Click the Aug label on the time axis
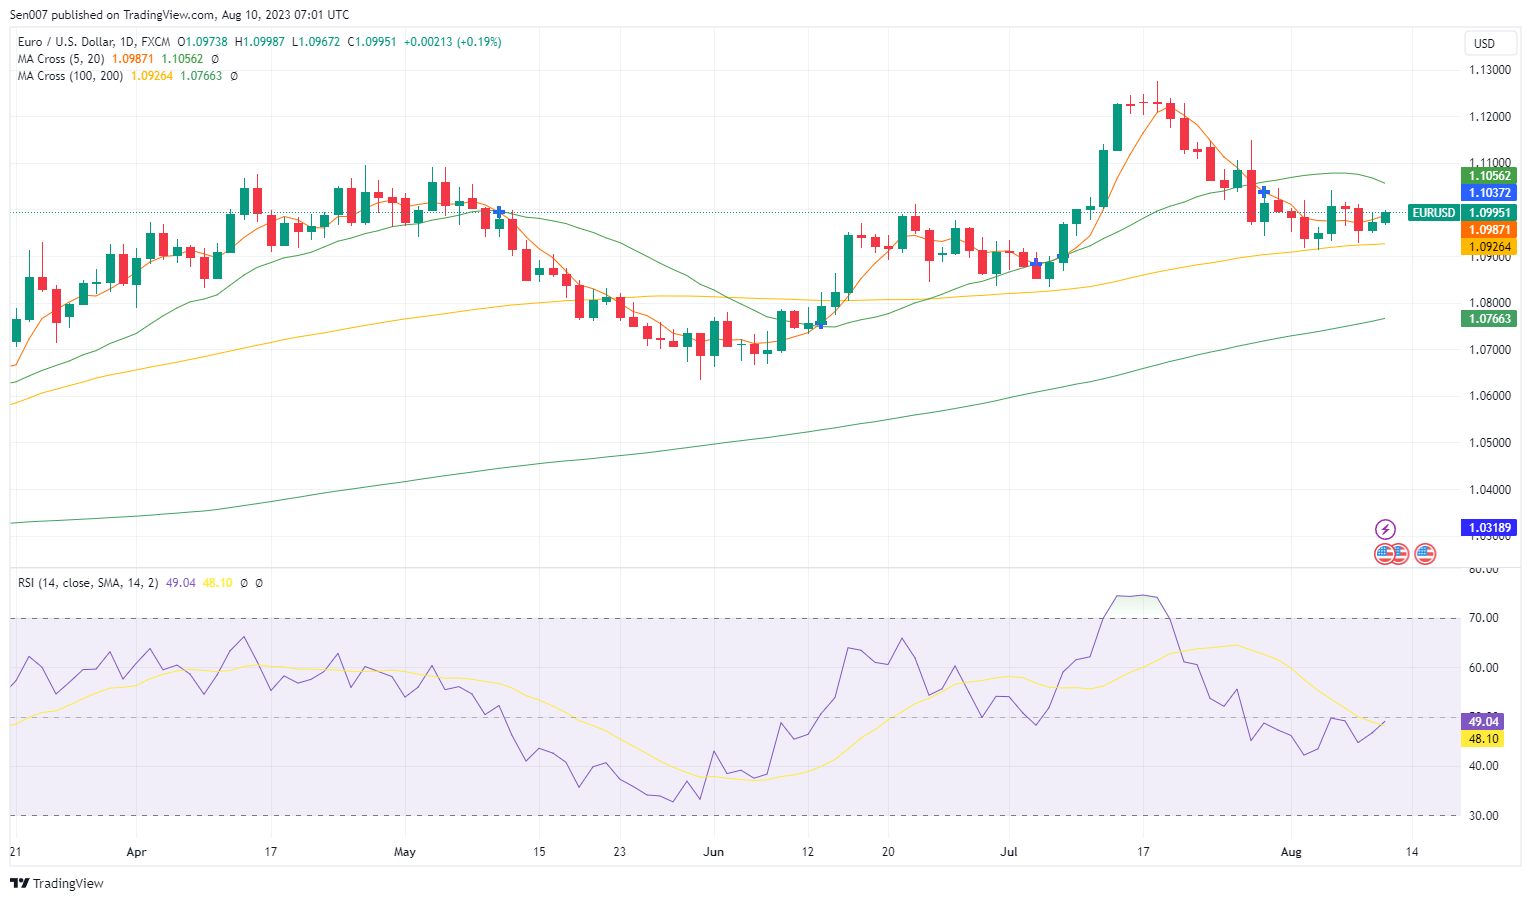Screen dimensions: 1531x901 [x=1291, y=852]
